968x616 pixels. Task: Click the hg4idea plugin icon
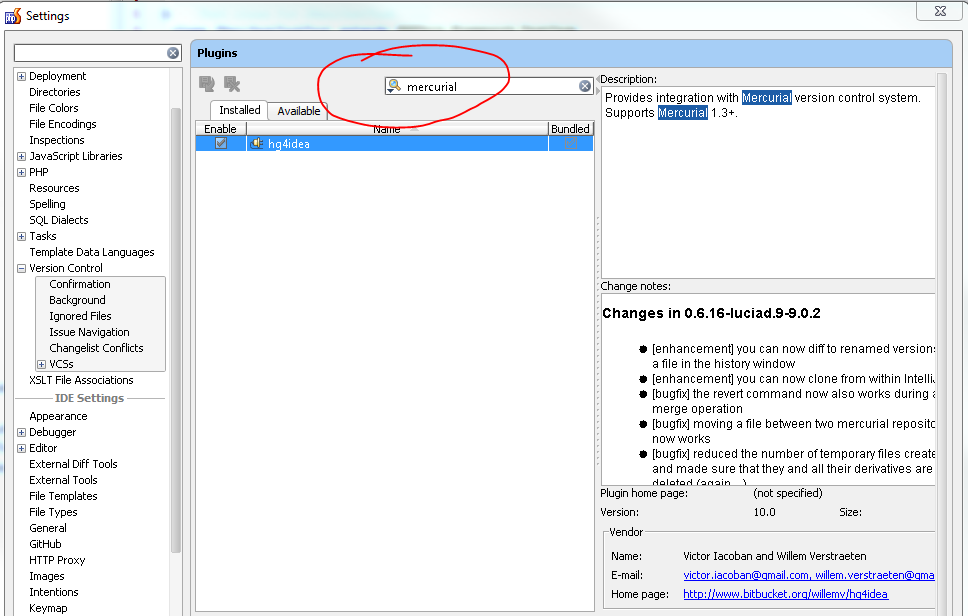point(256,144)
